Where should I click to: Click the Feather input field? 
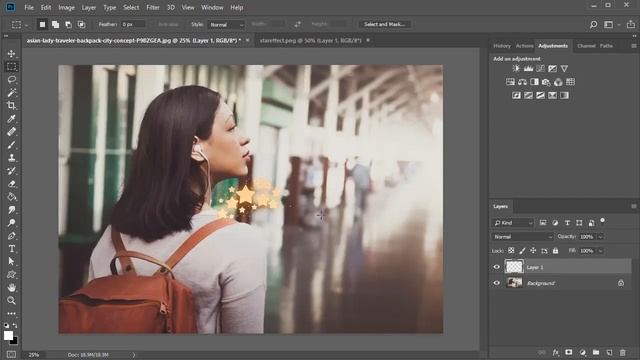133,24
